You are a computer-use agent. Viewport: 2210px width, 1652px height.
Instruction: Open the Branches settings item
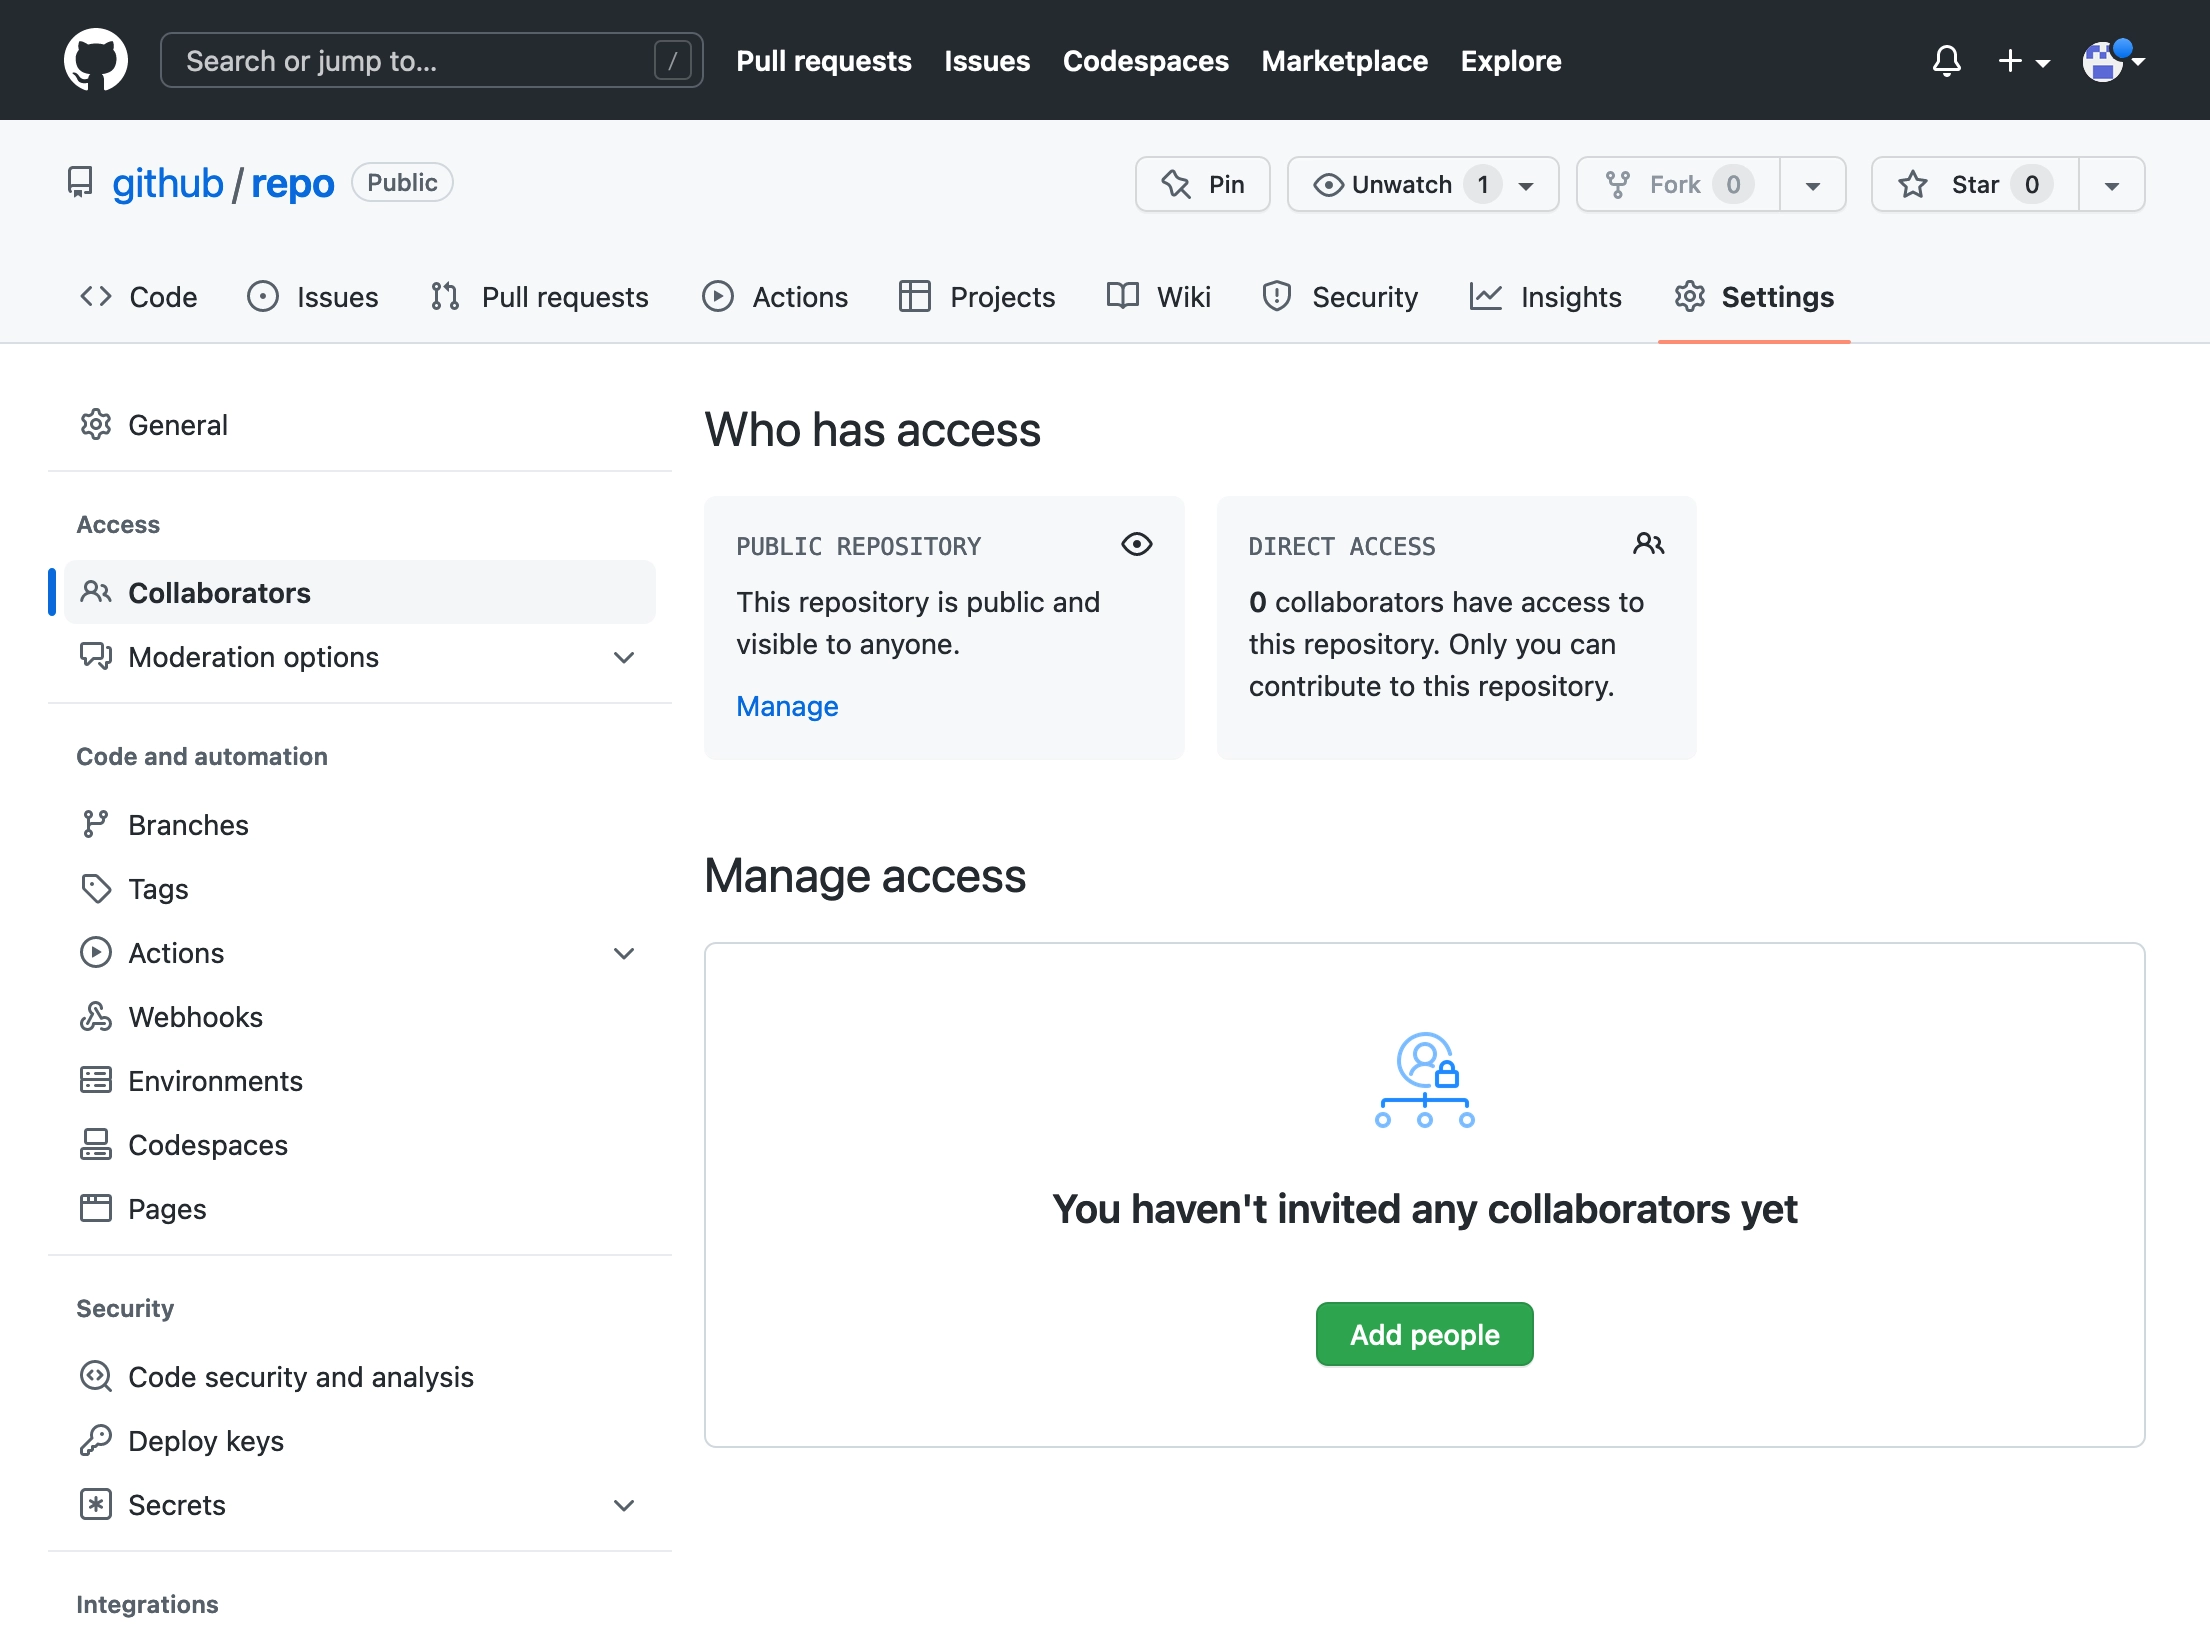tap(360, 825)
